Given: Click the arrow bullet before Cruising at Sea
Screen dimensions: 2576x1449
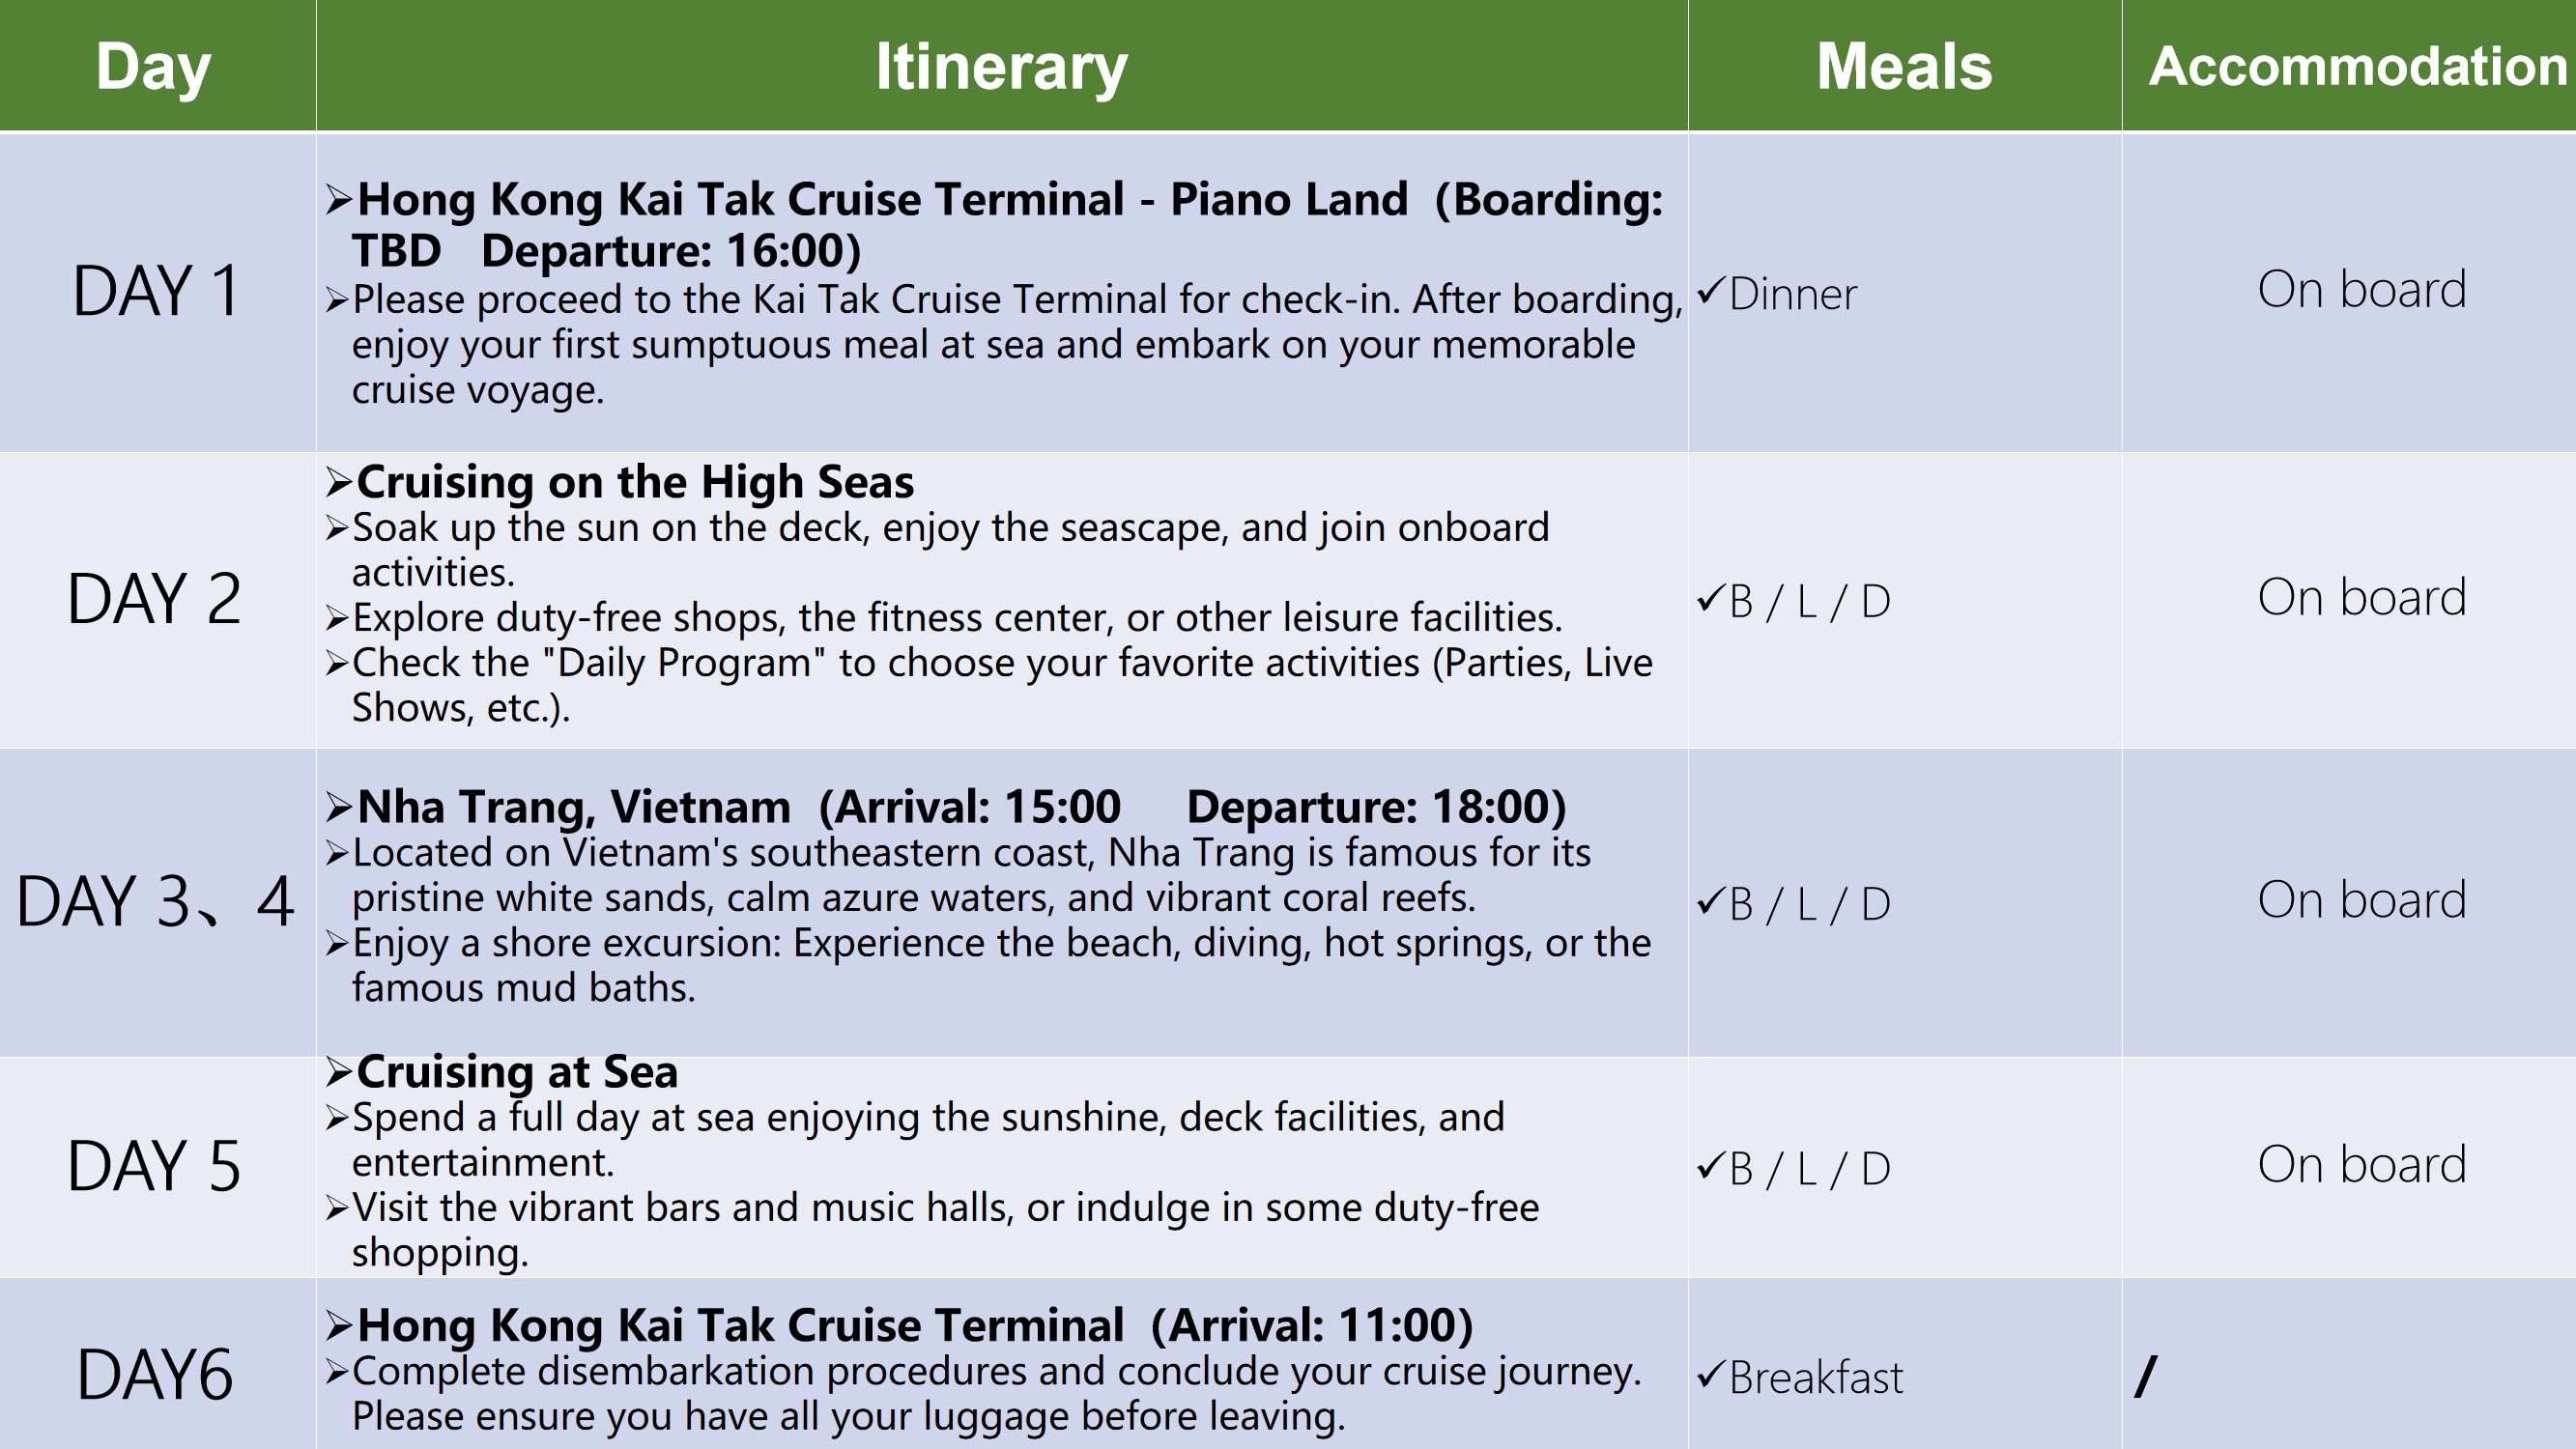Looking at the screenshot, I should point(339,1073).
